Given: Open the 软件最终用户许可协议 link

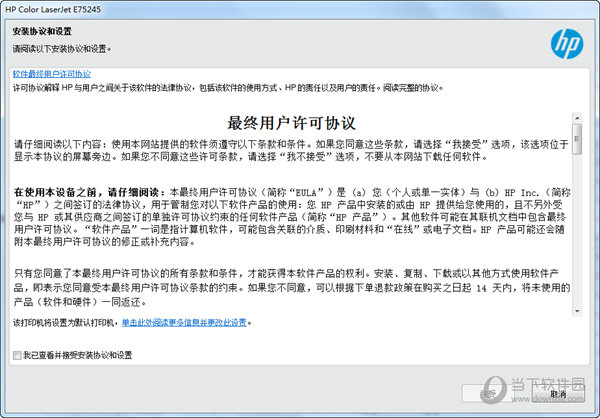Looking at the screenshot, I should pyautogui.click(x=52, y=74).
